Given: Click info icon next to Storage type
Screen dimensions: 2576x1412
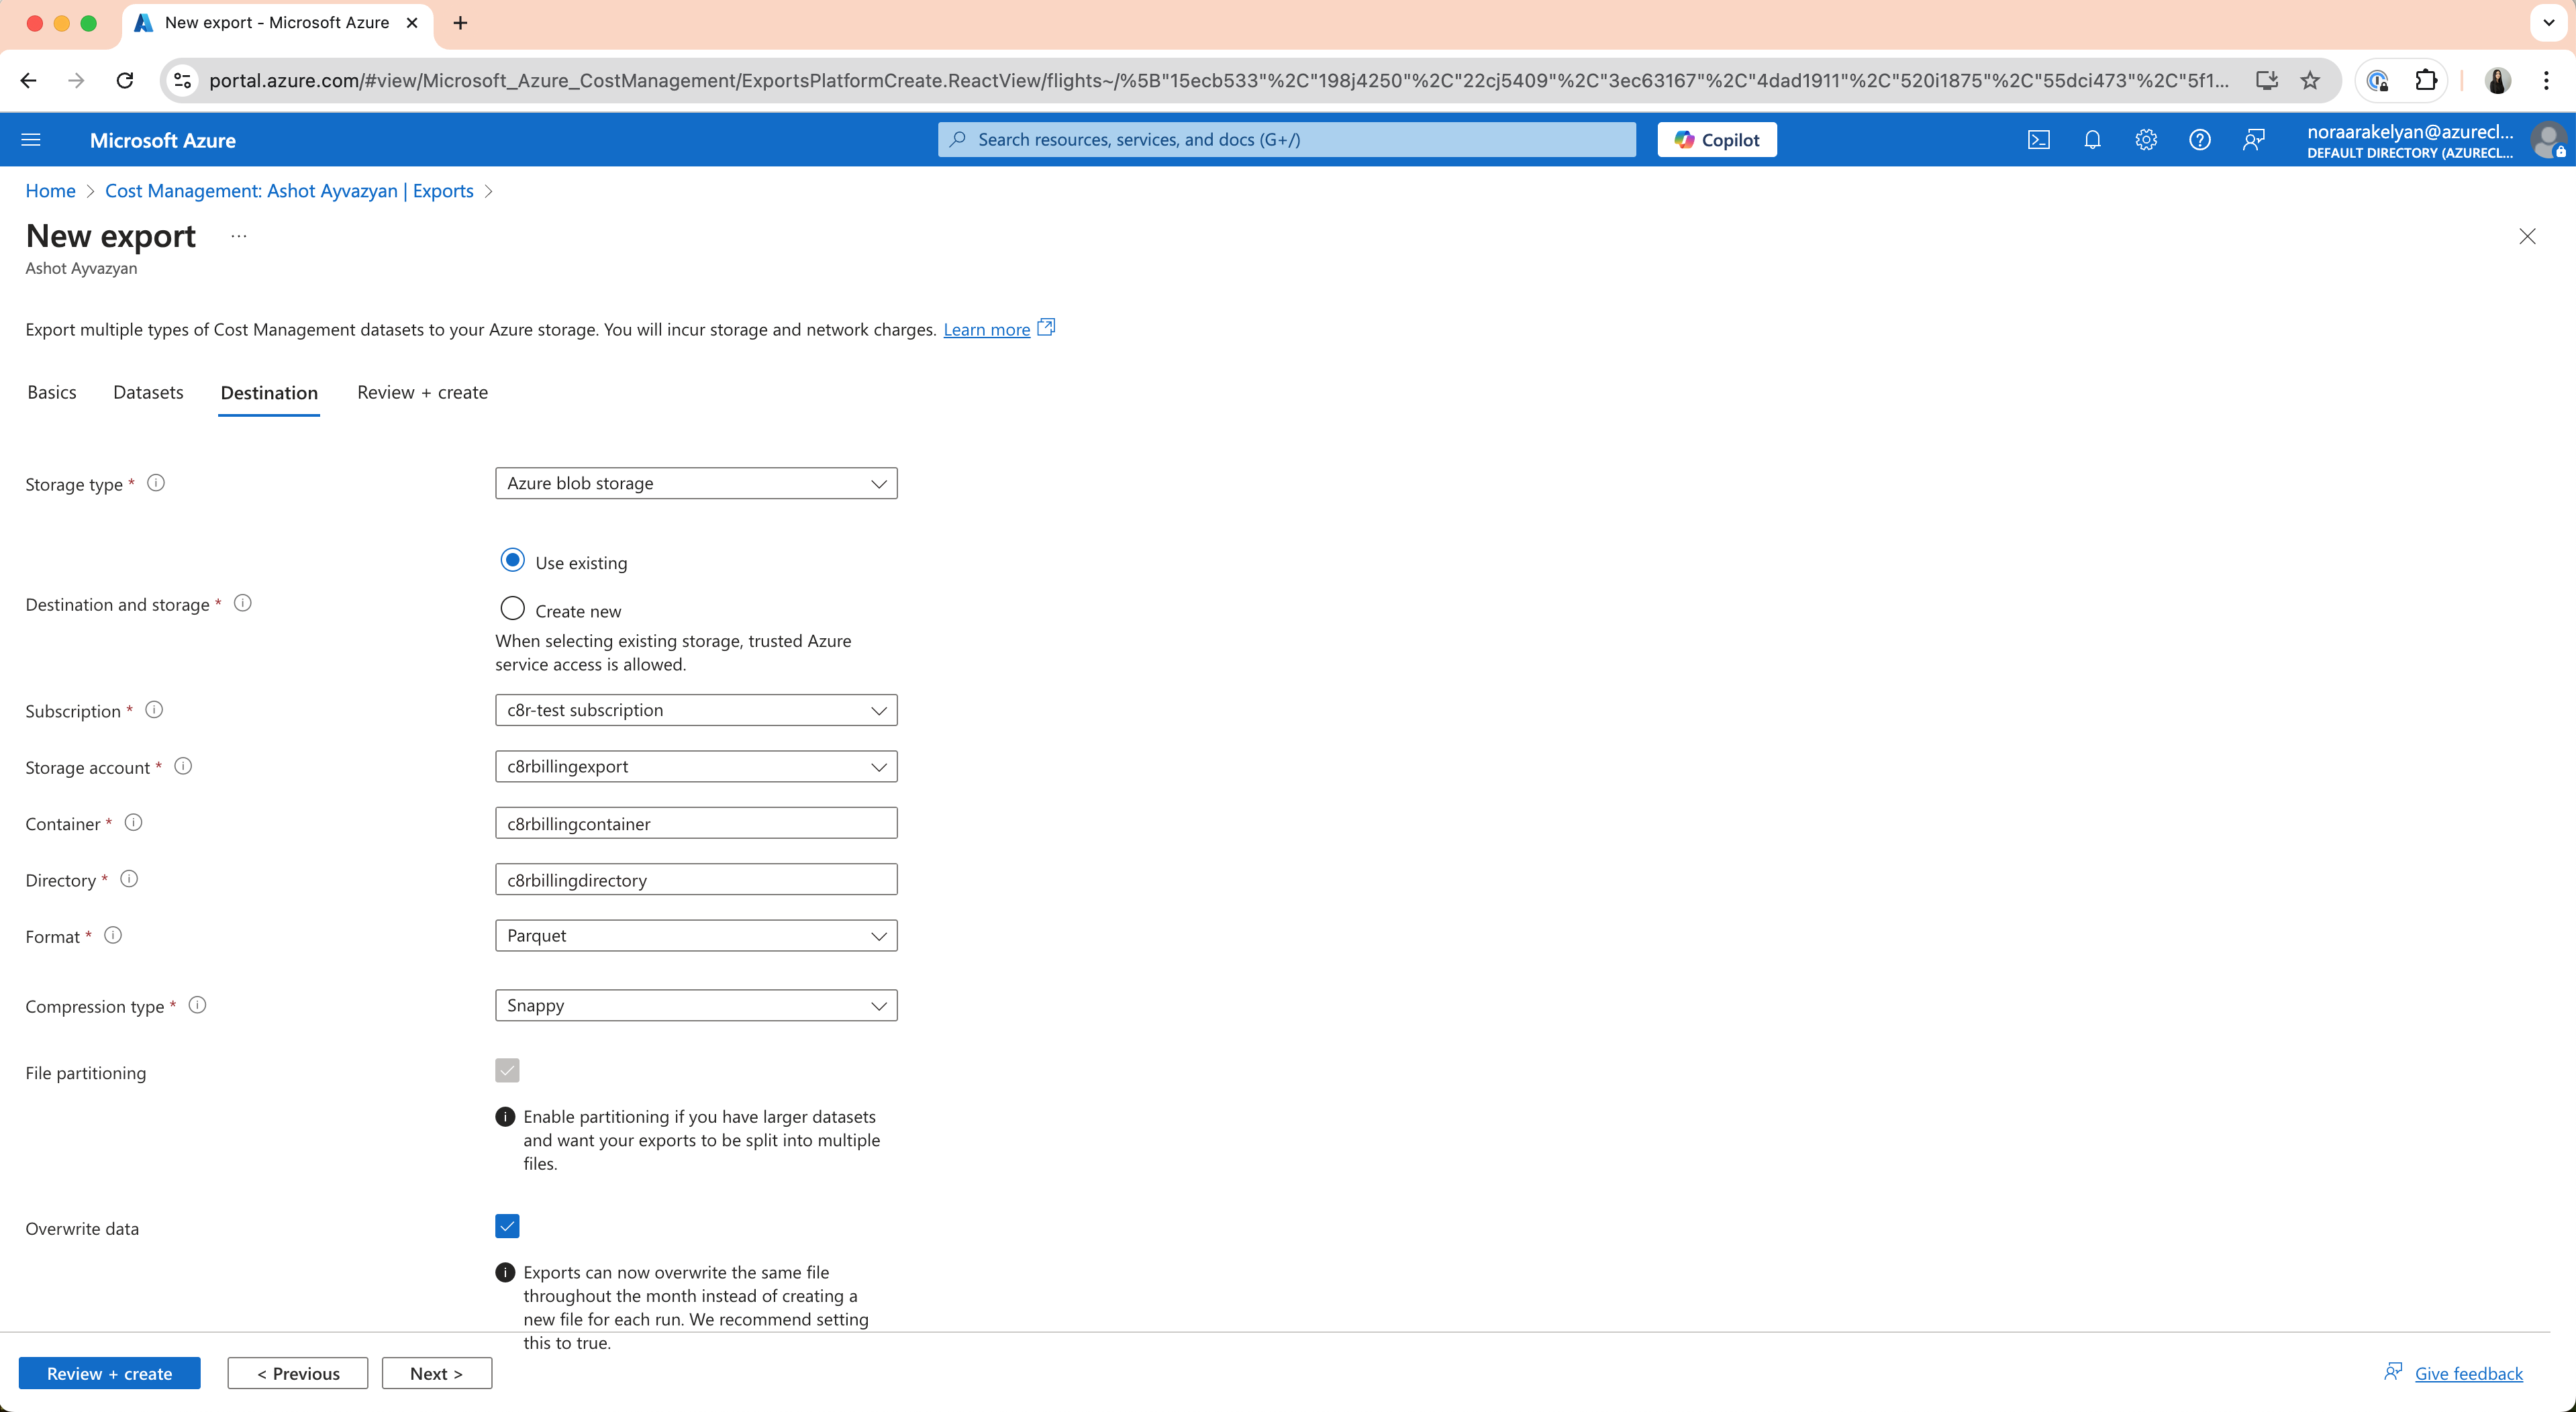Looking at the screenshot, I should click(156, 483).
